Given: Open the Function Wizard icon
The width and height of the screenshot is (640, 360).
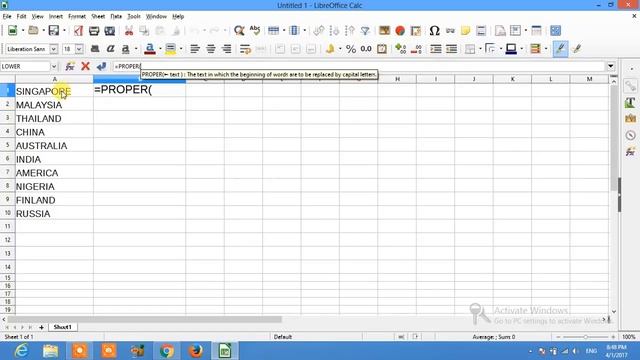Looking at the screenshot, I should tap(70, 66).
